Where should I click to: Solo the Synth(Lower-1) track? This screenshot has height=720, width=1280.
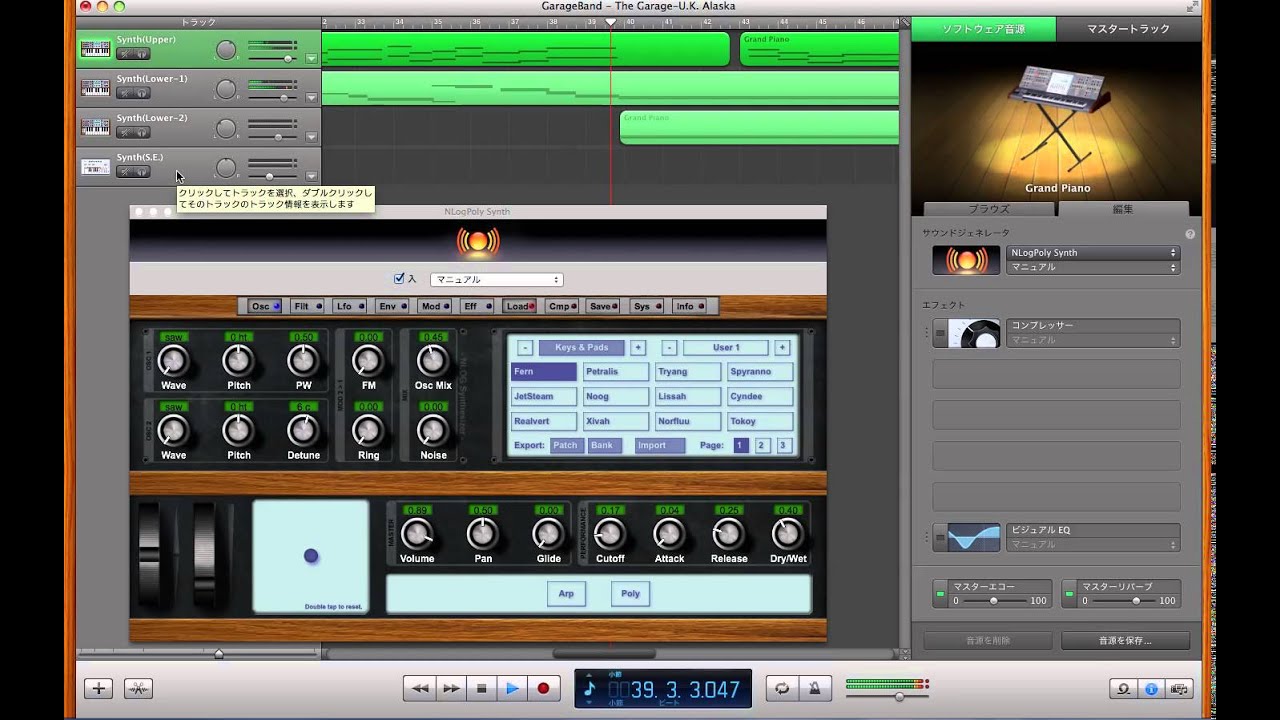[141, 93]
